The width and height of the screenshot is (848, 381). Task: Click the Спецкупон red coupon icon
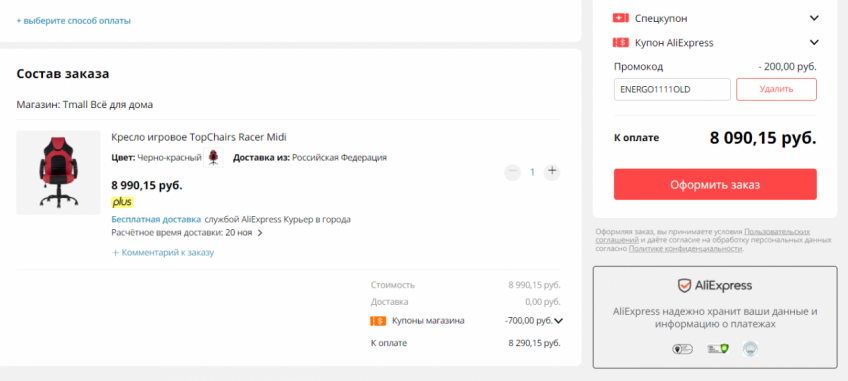[x=620, y=18]
